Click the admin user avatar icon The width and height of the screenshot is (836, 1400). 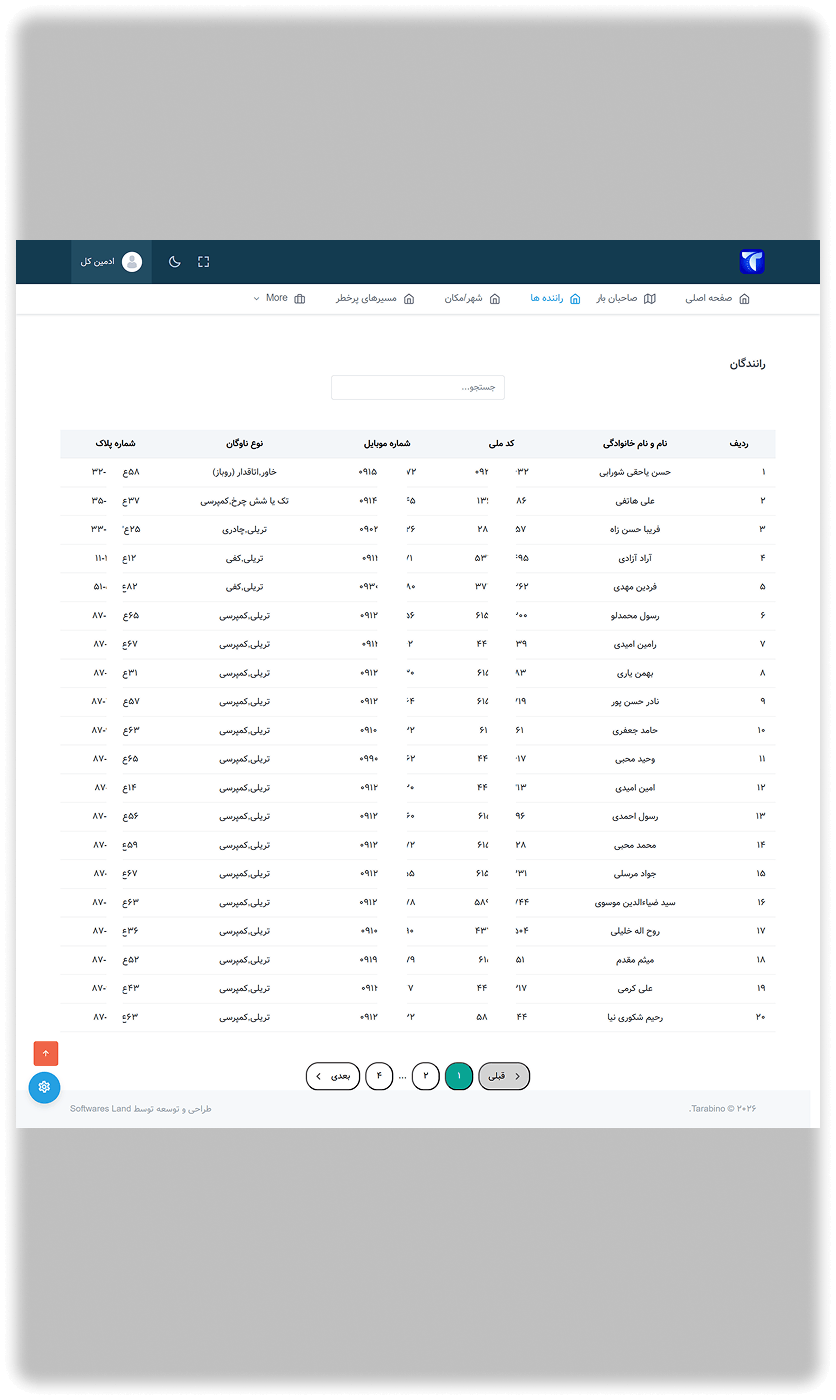pyautogui.click(x=132, y=262)
